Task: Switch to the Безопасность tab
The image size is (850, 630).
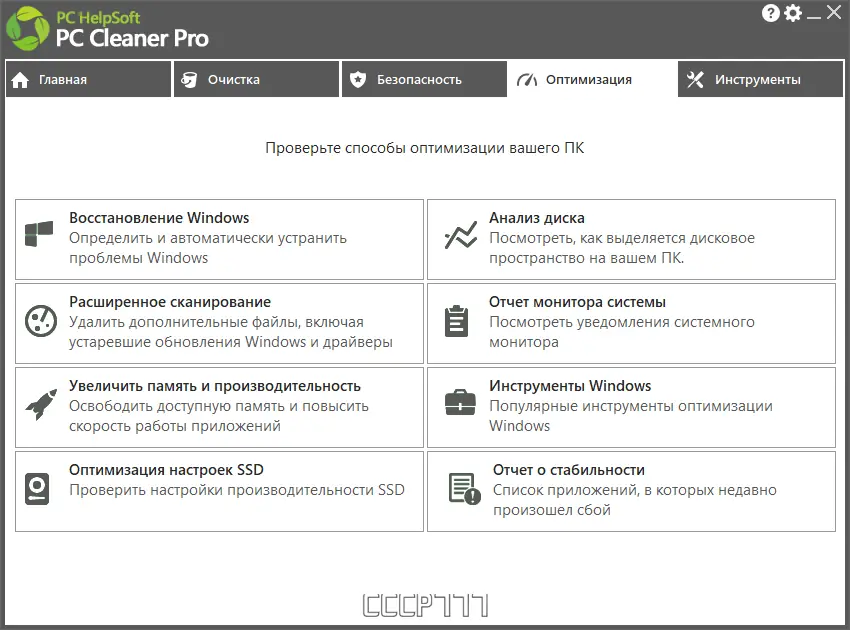Action: (424, 79)
